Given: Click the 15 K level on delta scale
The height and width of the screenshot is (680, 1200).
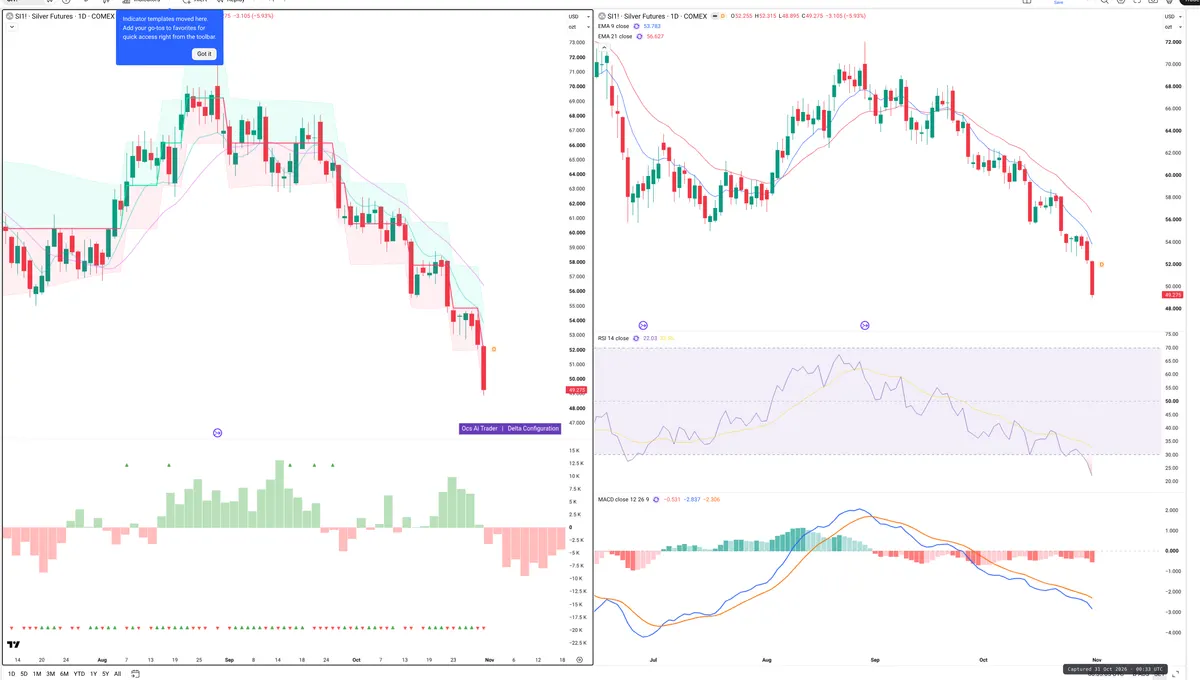Looking at the screenshot, I should [576, 450].
